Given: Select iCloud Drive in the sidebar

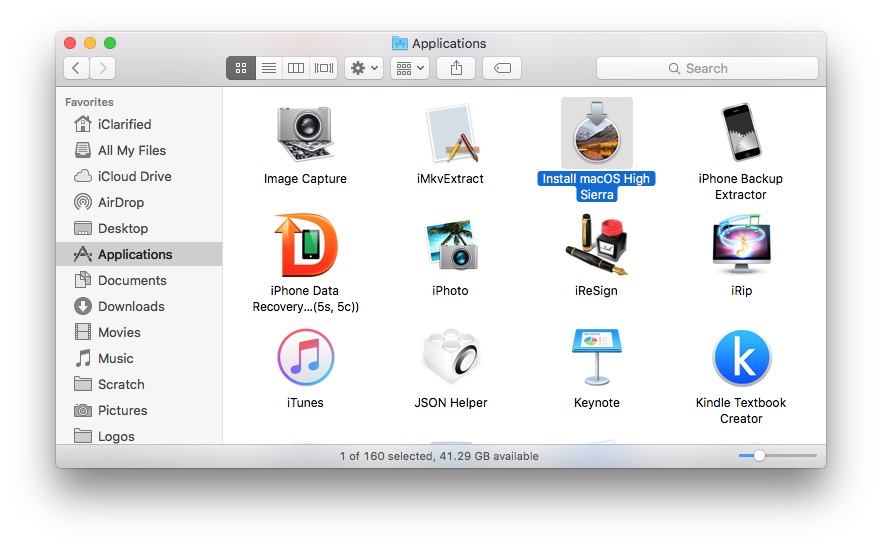Looking at the screenshot, I should (x=134, y=176).
